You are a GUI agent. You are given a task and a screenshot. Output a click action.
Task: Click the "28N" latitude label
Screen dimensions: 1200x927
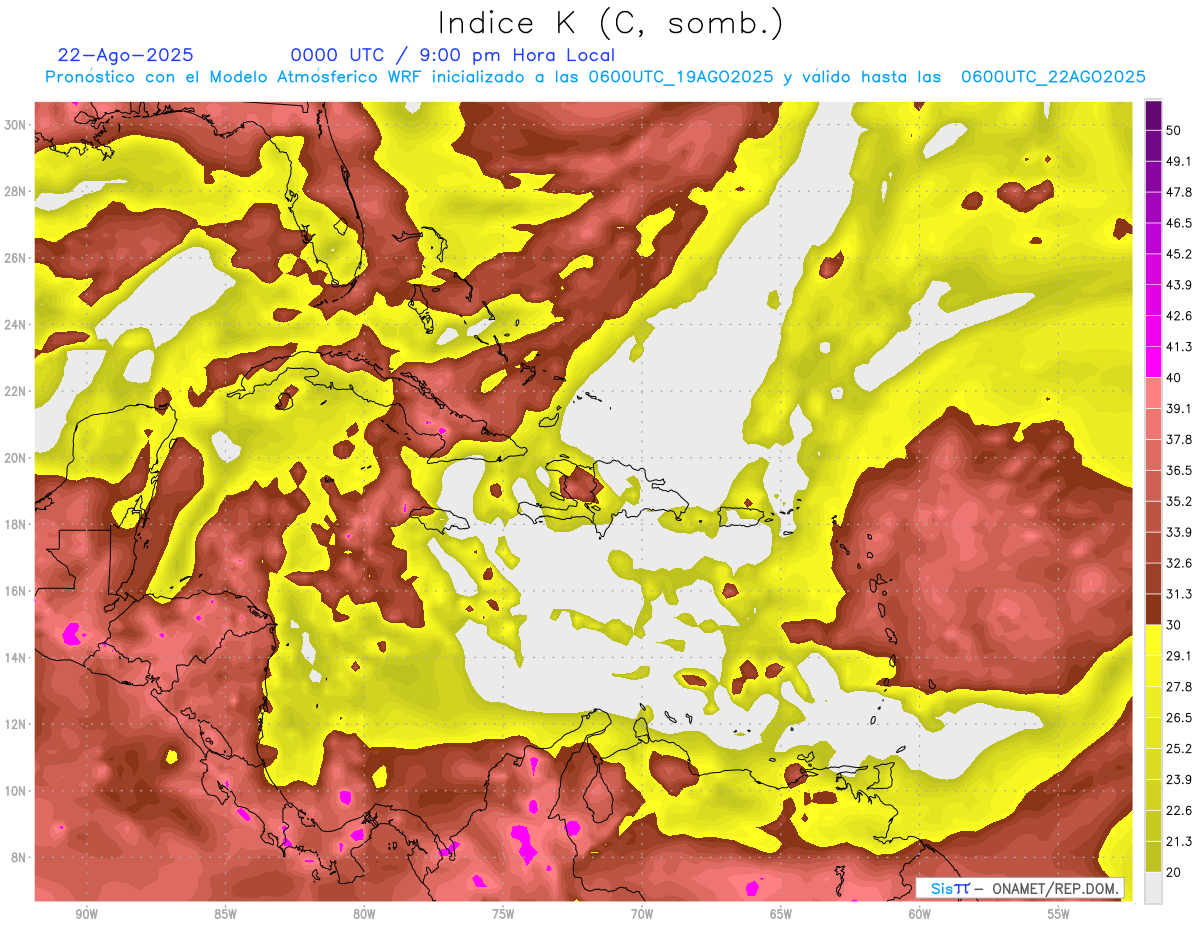click(x=16, y=191)
